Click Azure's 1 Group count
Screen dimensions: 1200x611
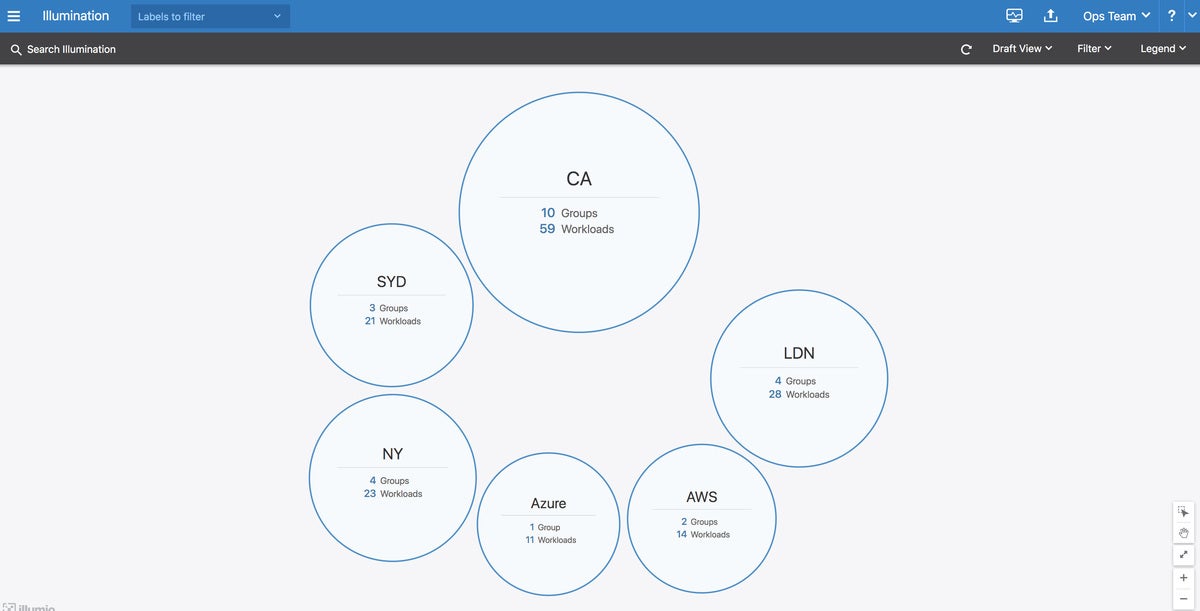point(545,527)
